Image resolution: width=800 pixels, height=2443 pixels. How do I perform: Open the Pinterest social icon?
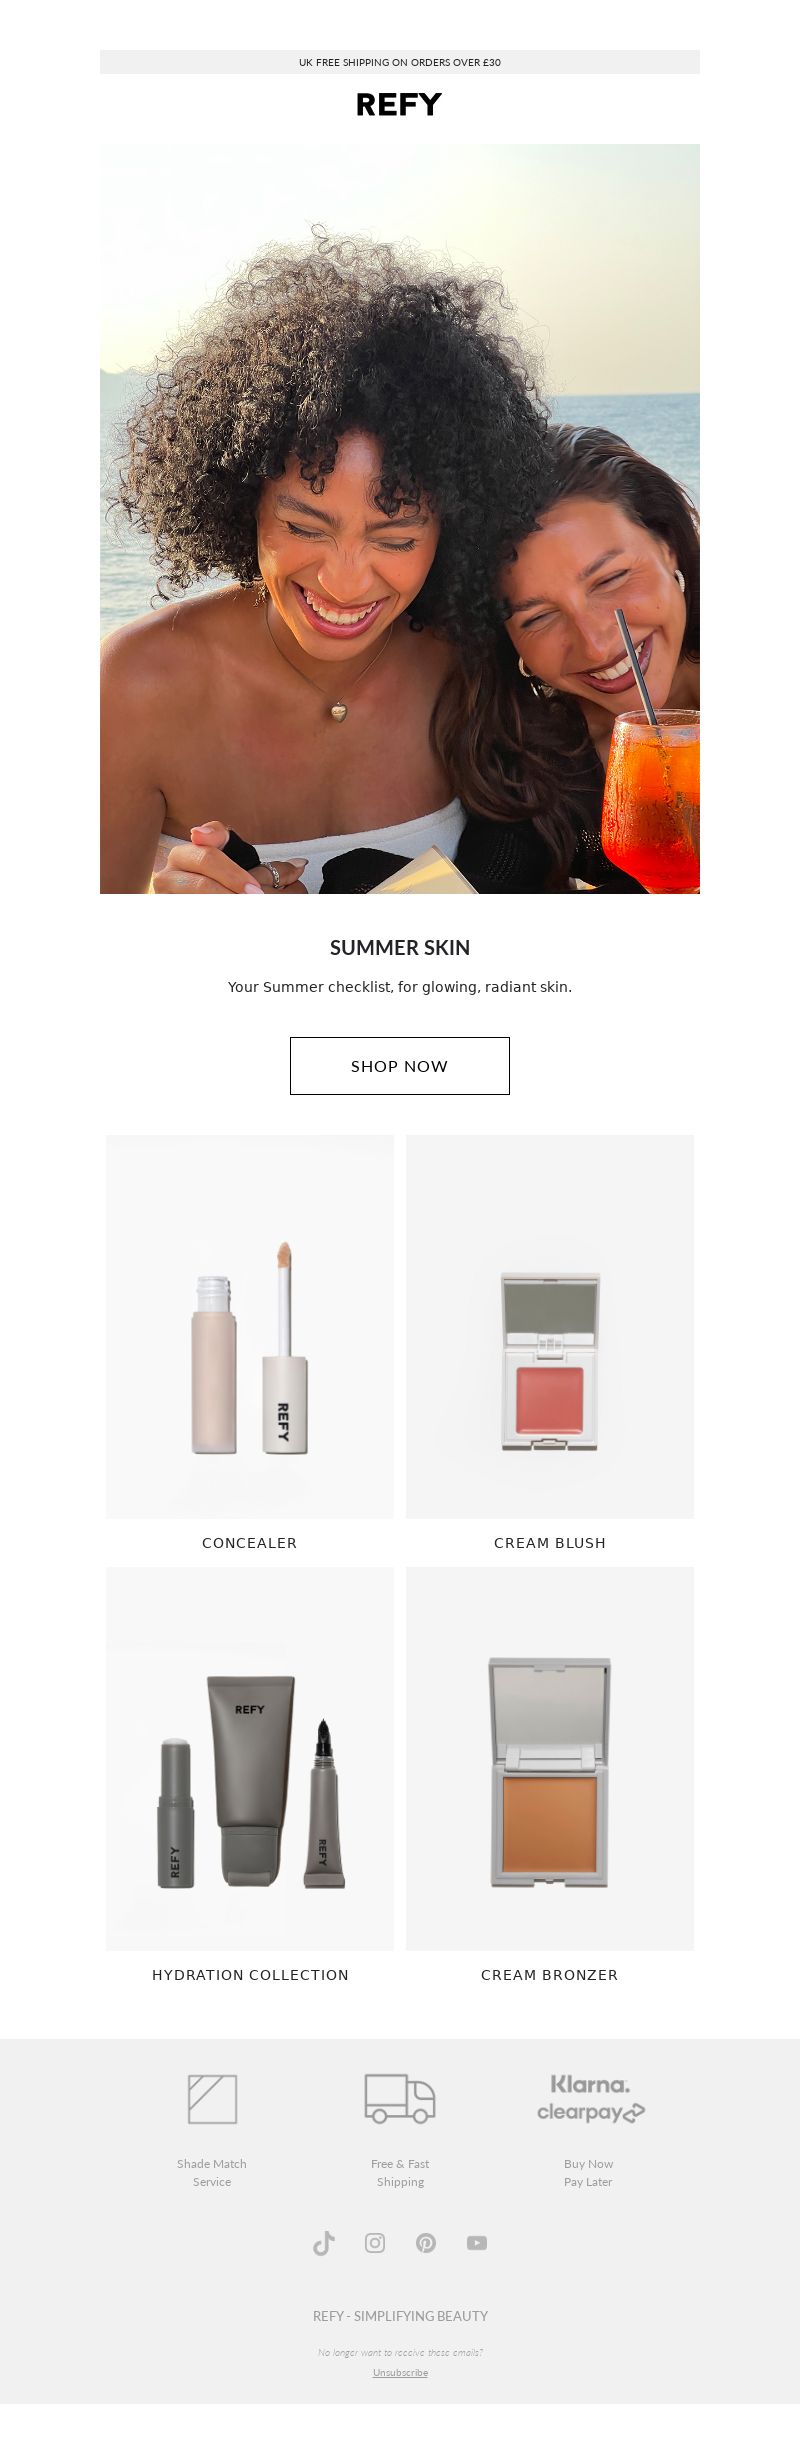[426, 2243]
